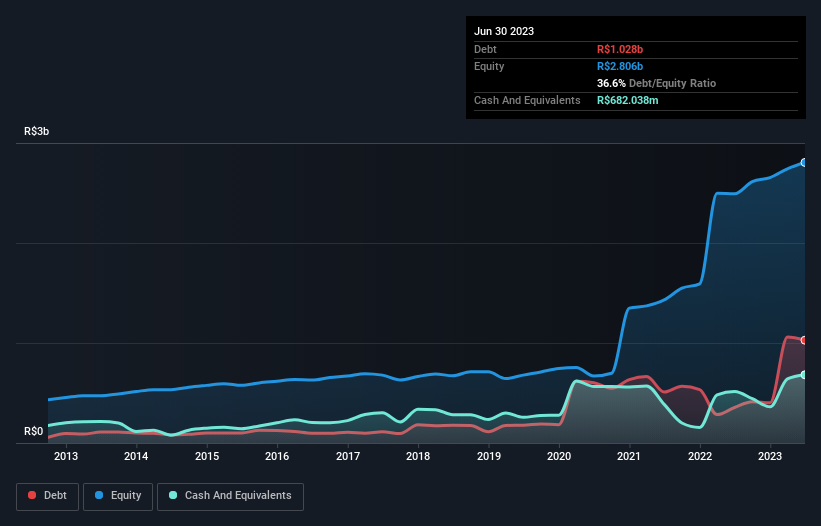Click the 2015 x-axis label

click(207, 456)
